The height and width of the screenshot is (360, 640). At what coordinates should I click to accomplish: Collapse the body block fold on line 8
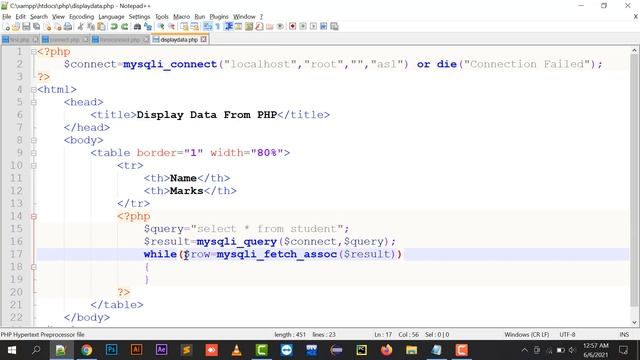point(34,140)
